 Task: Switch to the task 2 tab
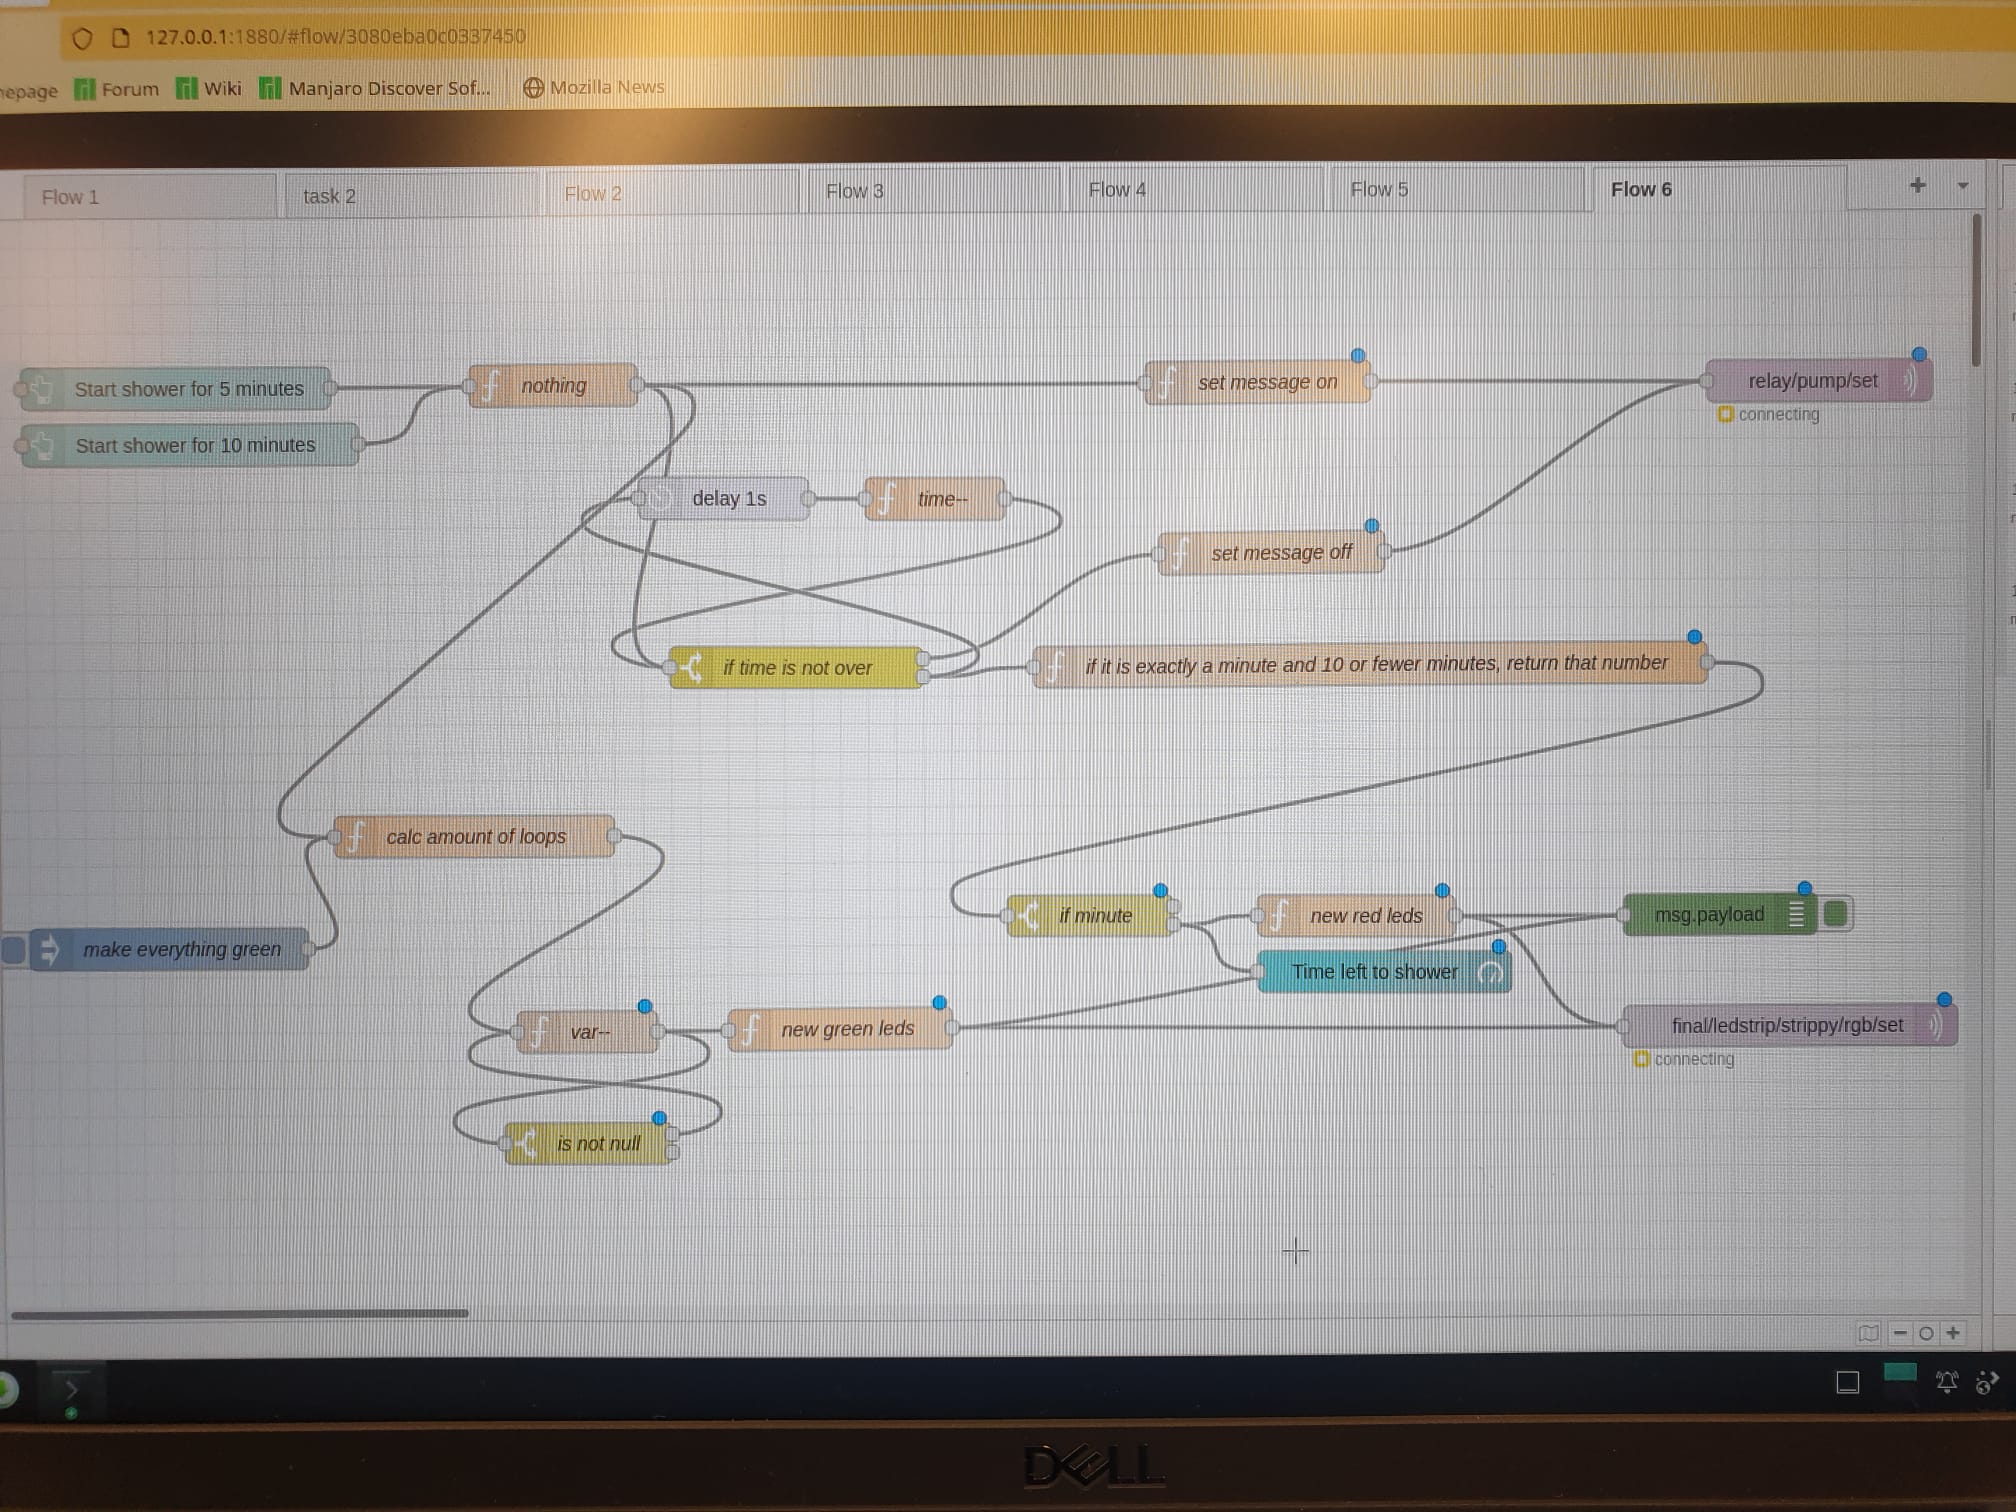(x=329, y=196)
